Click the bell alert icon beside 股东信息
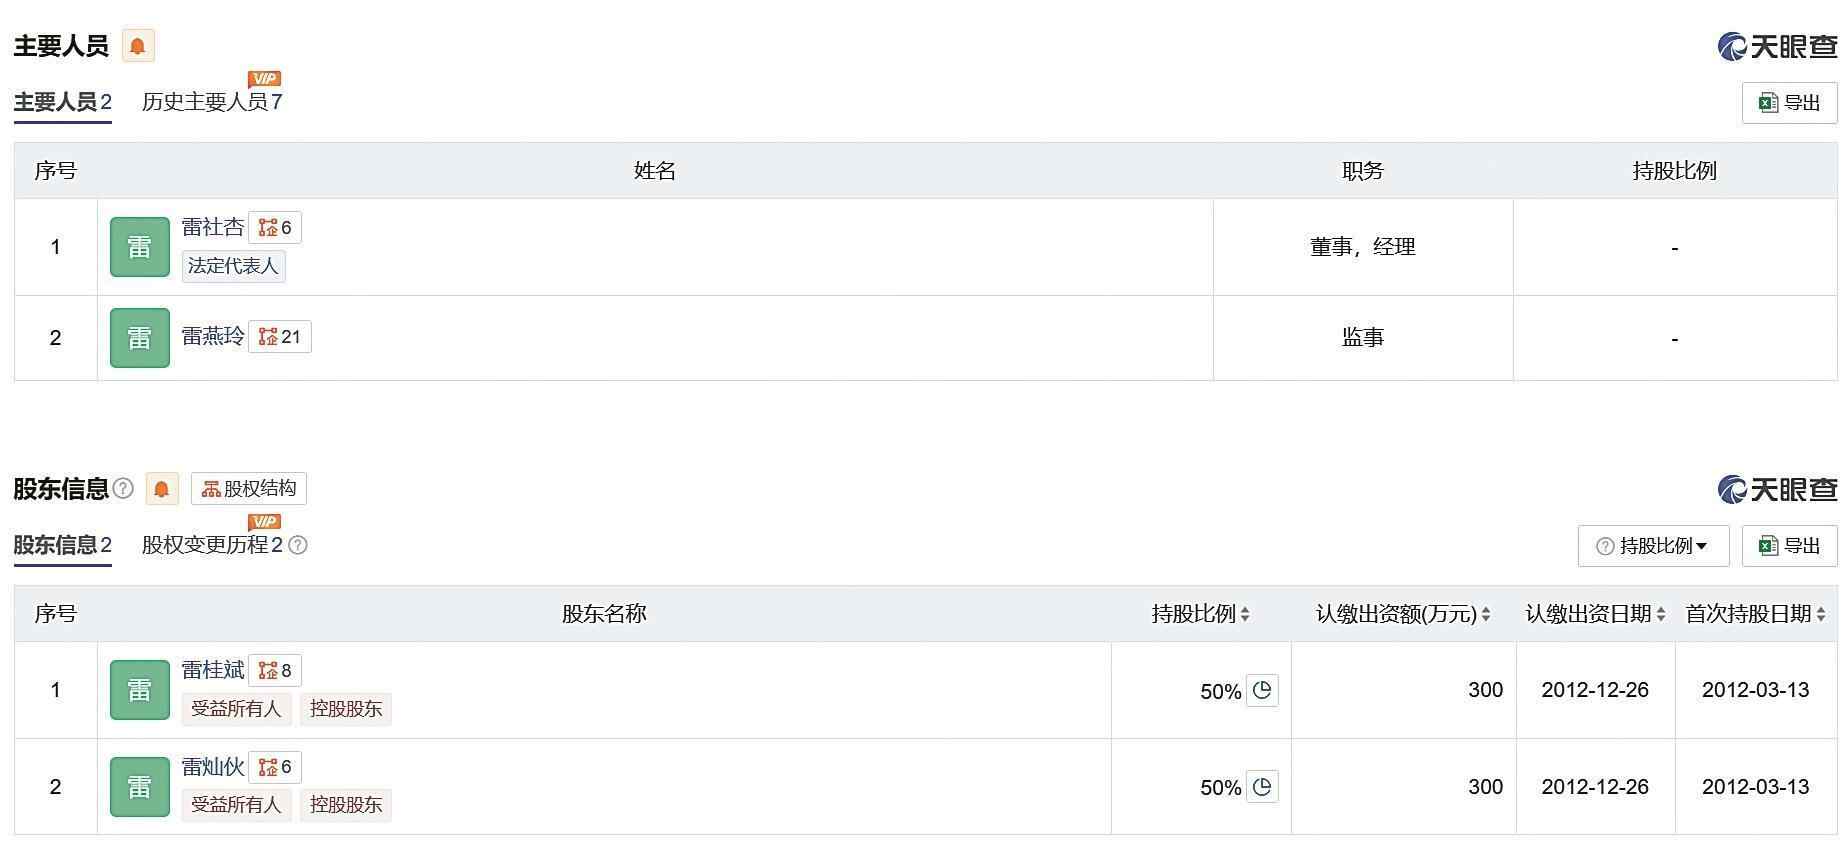1847x857 pixels. (161, 489)
